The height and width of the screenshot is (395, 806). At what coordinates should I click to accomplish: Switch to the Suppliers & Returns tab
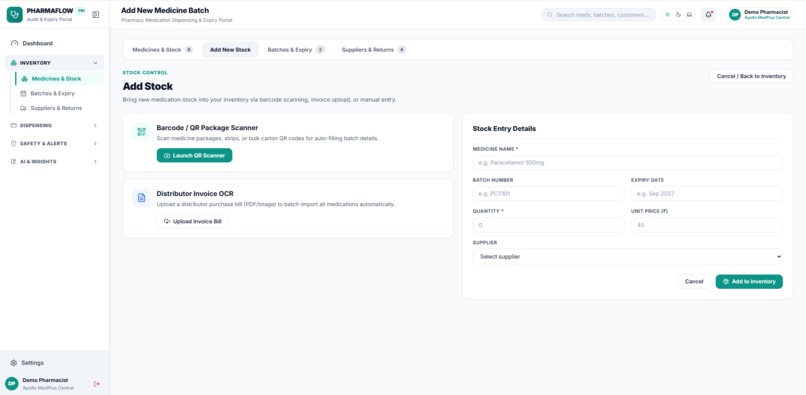click(x=374, y=50)
